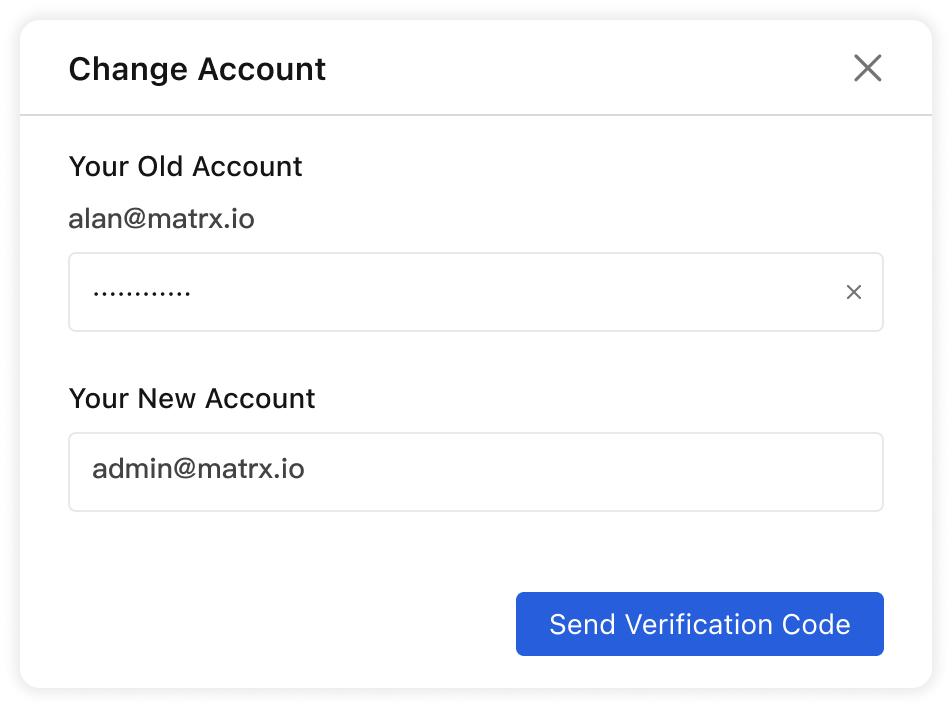Clear the old account password field

(853, 292)
